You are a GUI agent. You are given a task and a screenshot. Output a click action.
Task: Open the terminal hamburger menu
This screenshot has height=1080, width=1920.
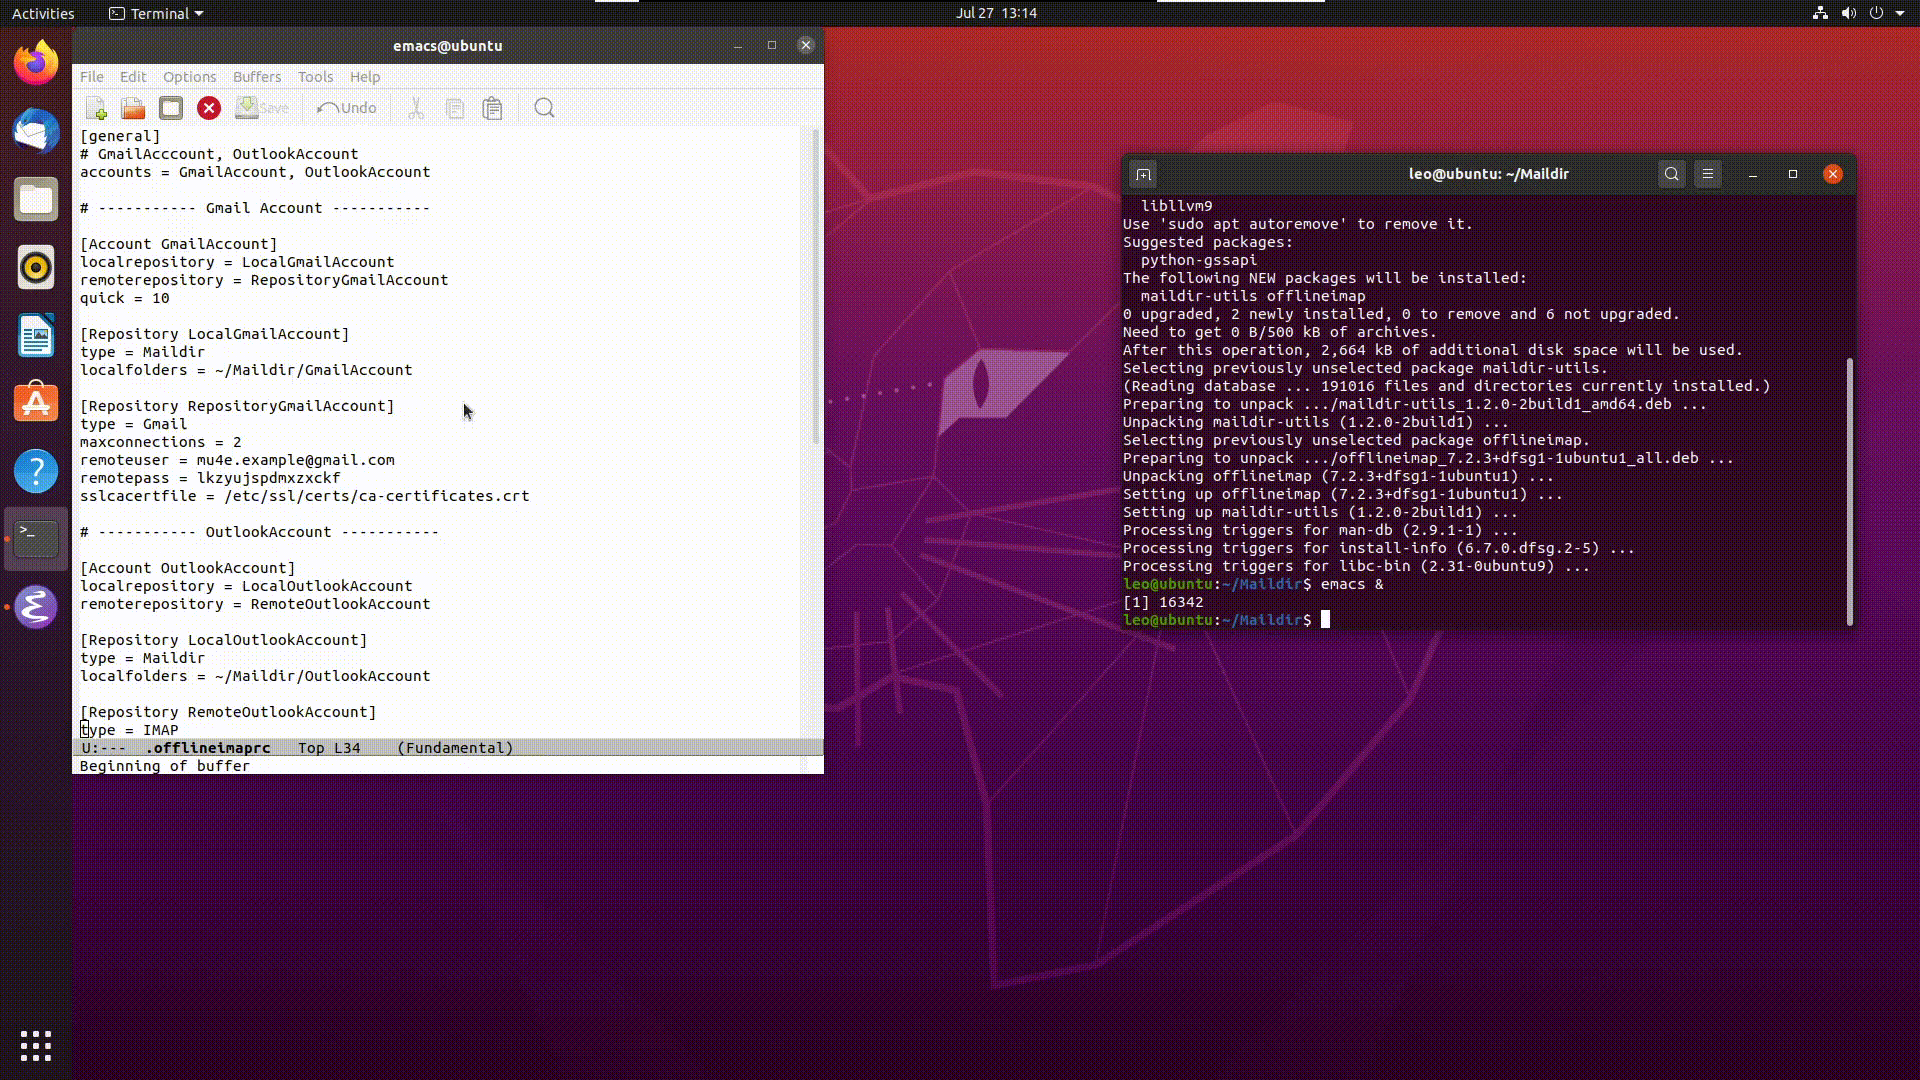(x=1708, y=174)
